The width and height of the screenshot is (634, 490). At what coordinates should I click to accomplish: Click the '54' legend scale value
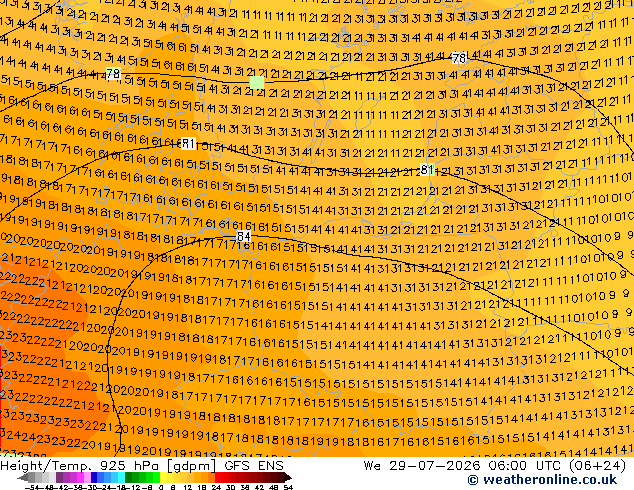pyautogui.click(x=289, y=488)
